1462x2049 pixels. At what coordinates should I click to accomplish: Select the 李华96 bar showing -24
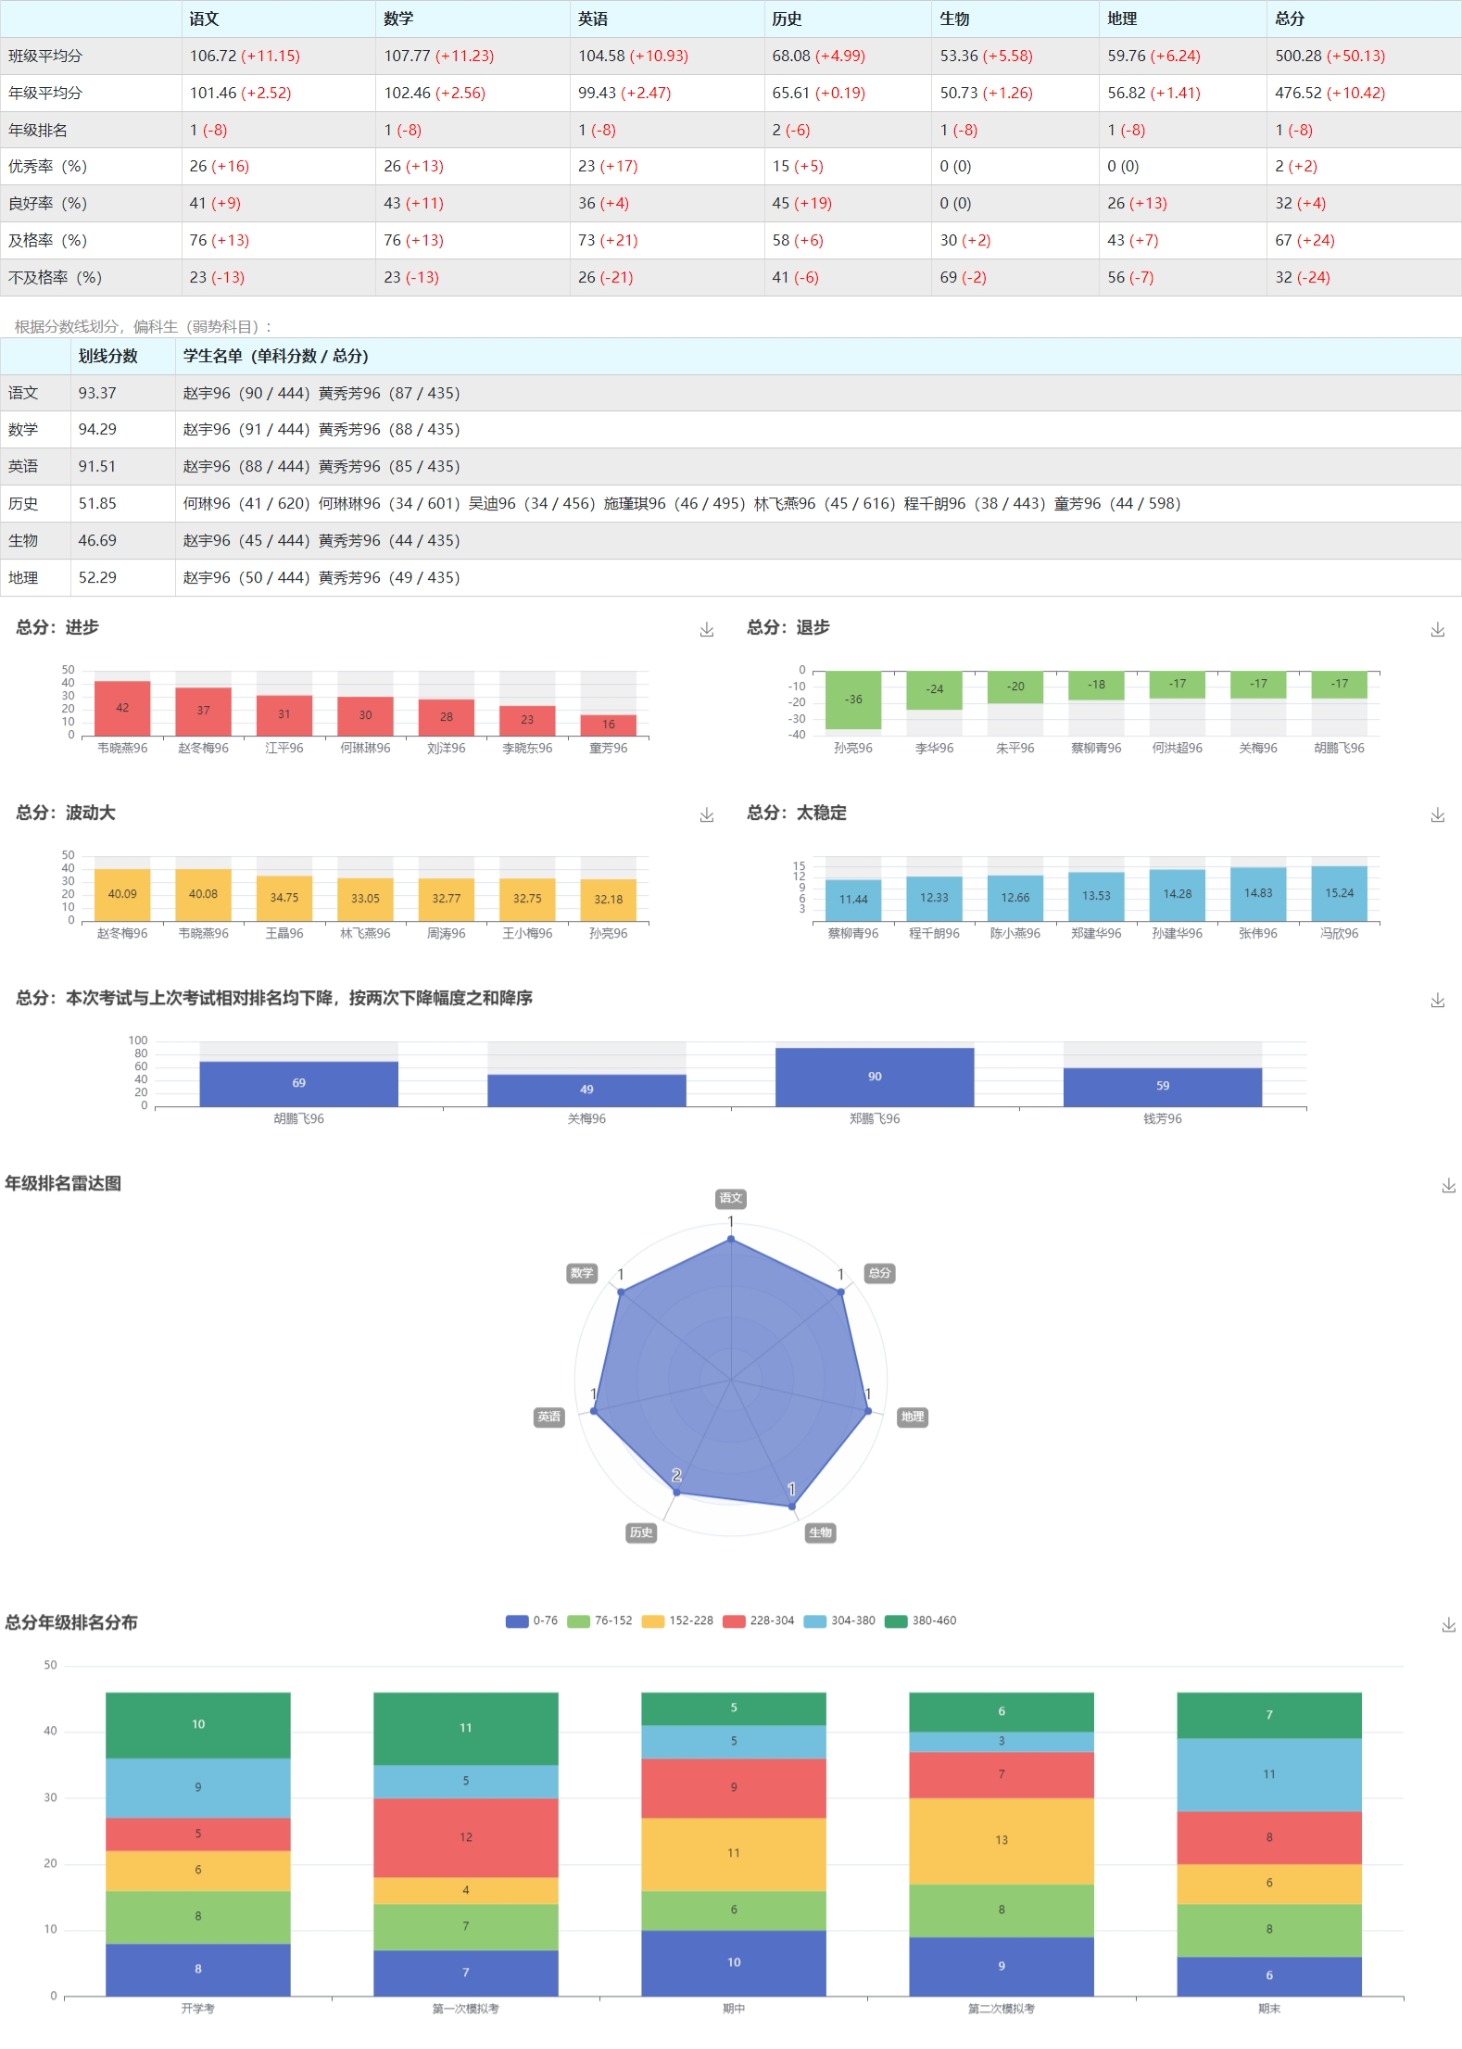tap(934, 690)
